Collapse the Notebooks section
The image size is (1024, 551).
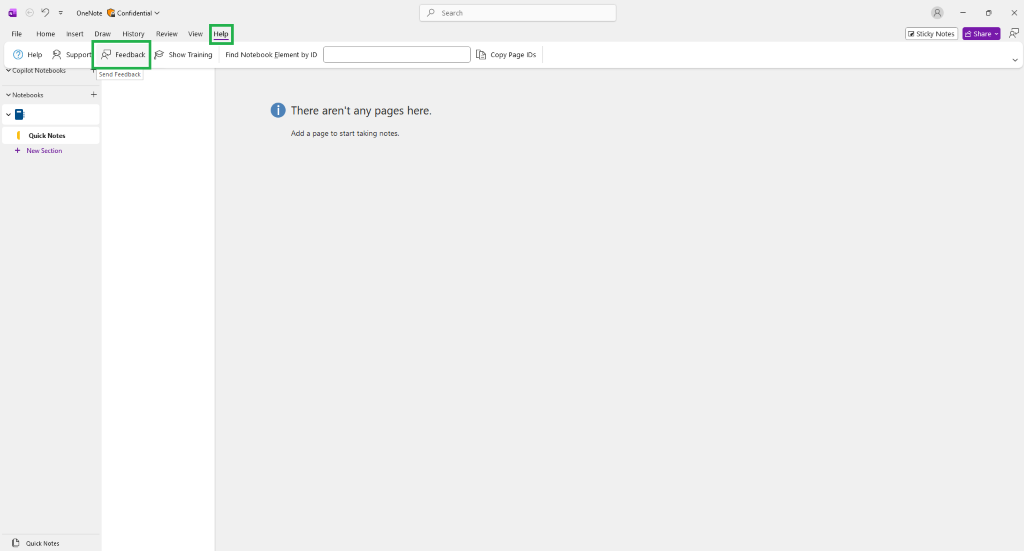tap(8, 95)
